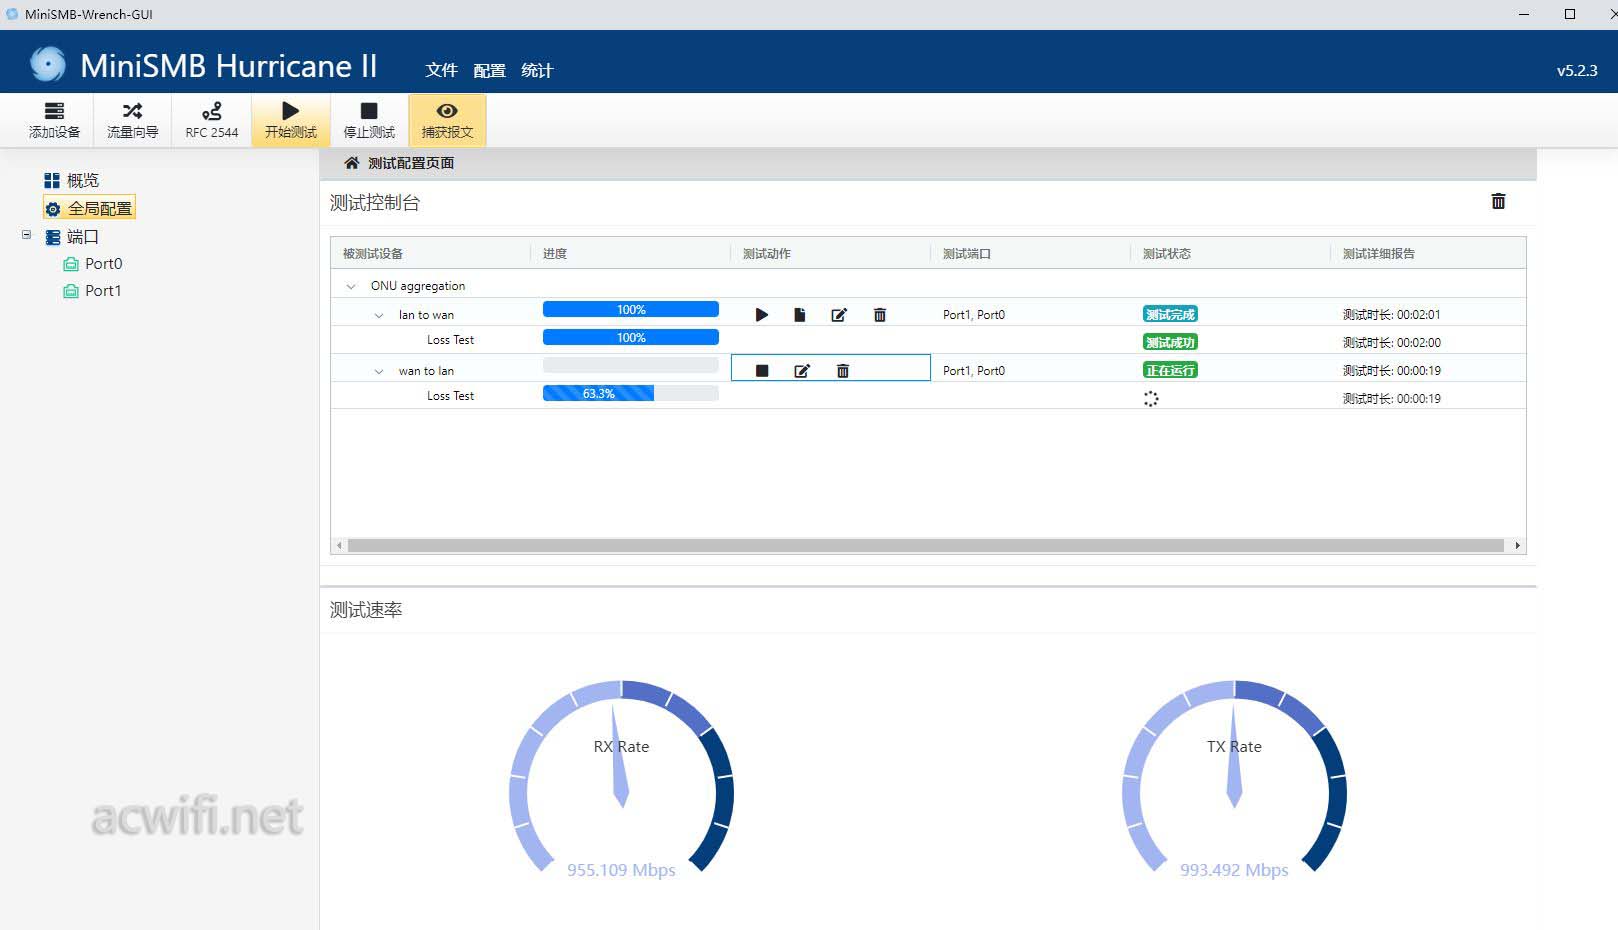Screen dimensions: 1618x930
Task: Click the 测试控制台 section heading
Action: (x=375, y=203)
